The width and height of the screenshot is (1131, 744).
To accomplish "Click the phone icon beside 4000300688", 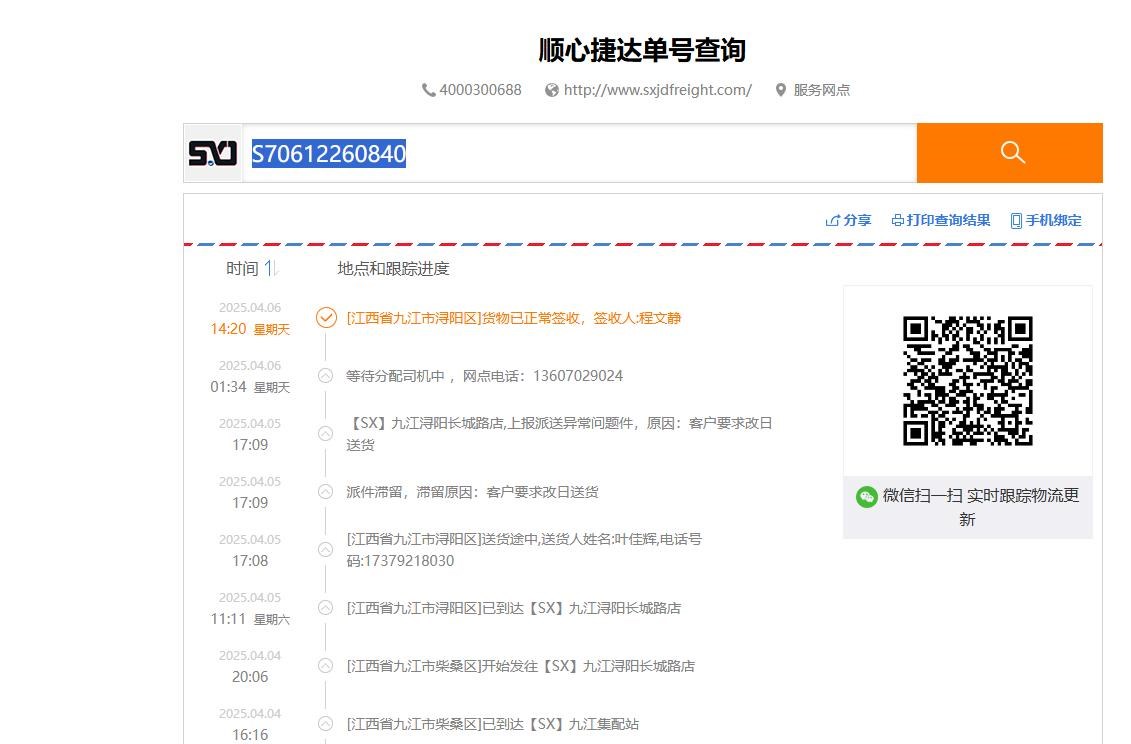I will pyautogui.click(x=428, y=90).
